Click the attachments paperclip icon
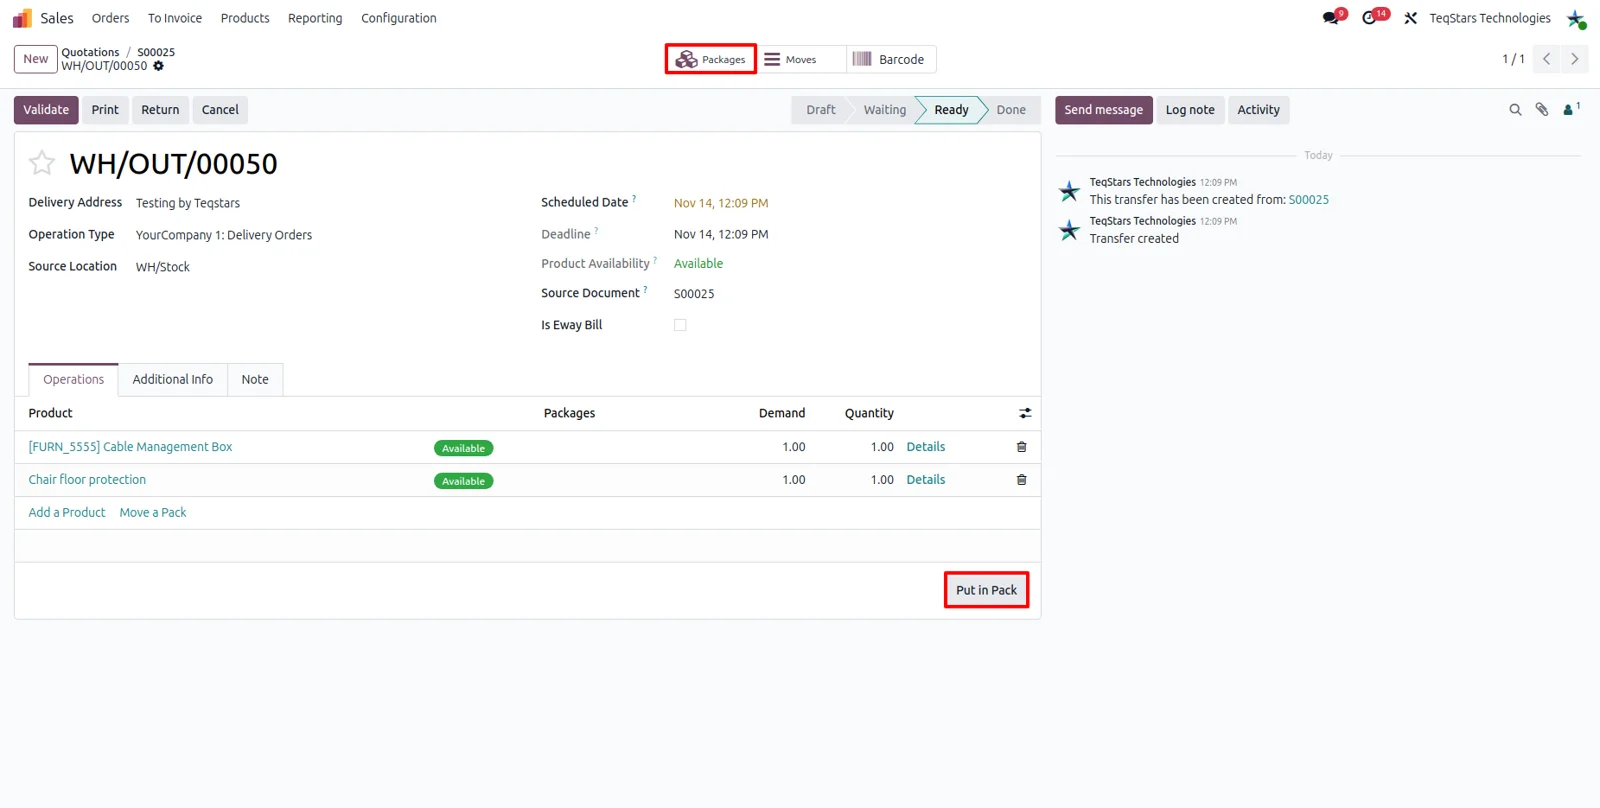 click(1542, 110)
